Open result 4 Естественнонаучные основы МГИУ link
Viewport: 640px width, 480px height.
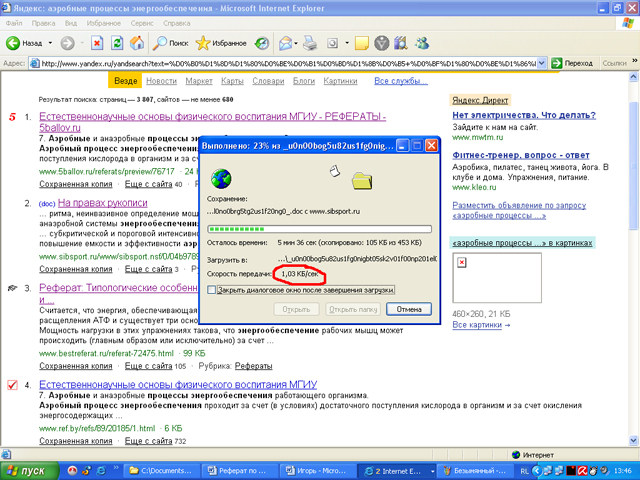178,384
